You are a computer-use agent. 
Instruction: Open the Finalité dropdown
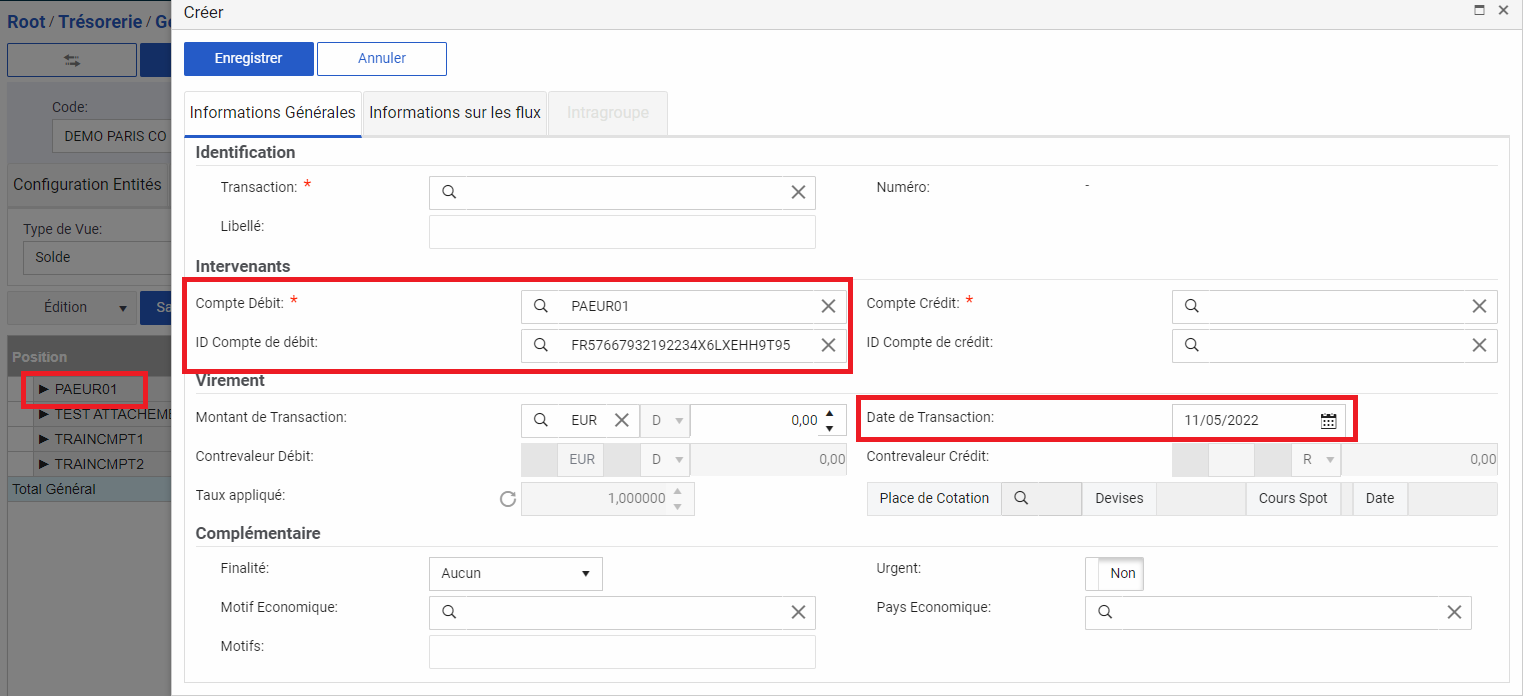pos(515,573)
